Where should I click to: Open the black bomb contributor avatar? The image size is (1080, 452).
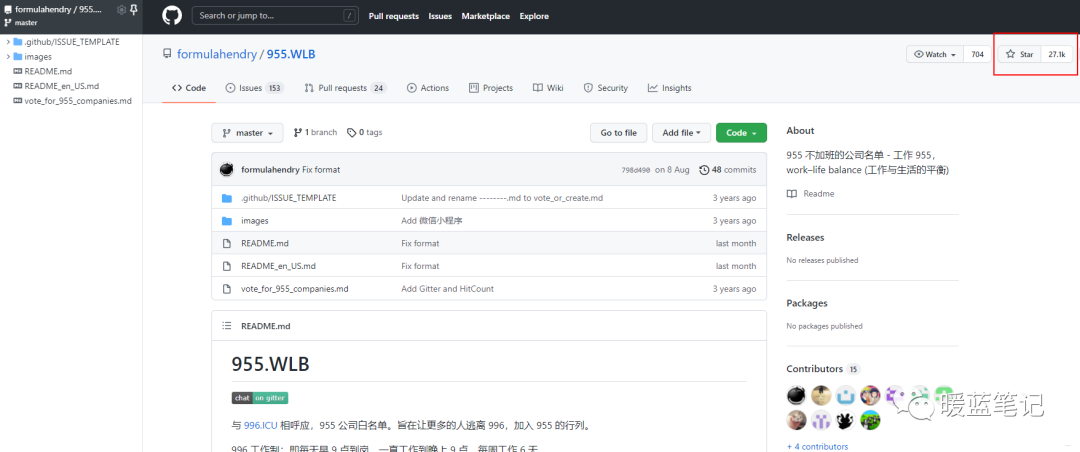tap(796, 396)
